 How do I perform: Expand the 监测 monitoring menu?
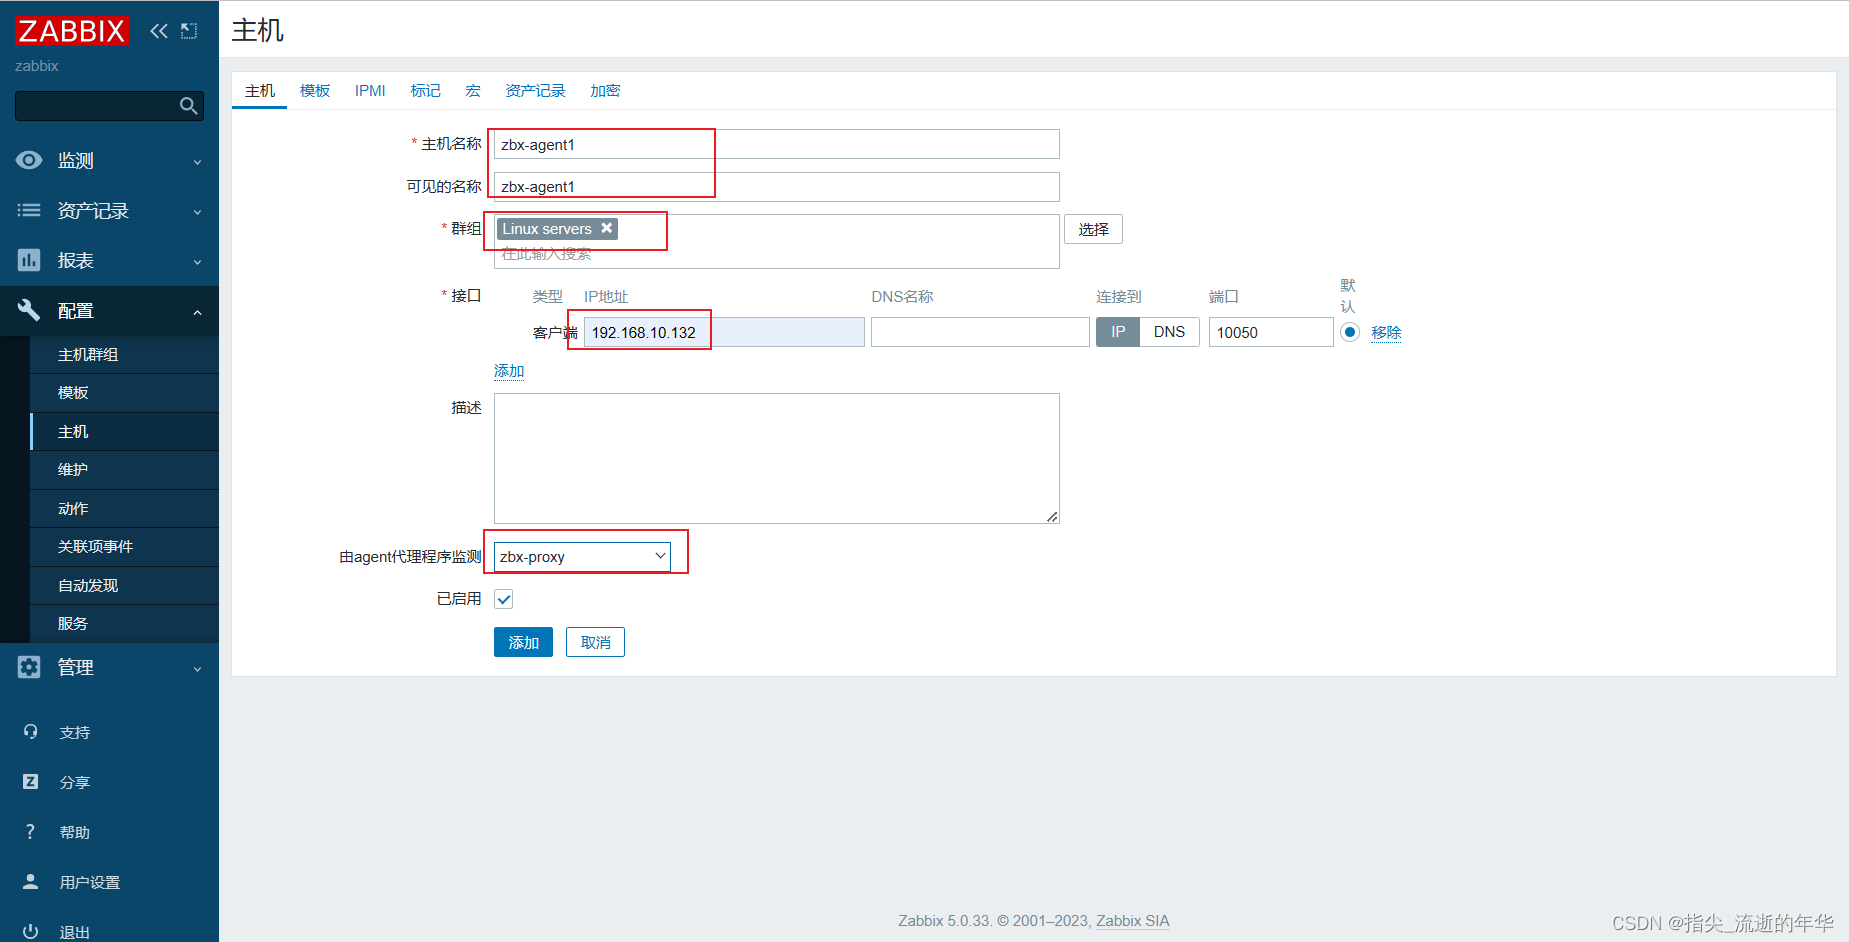point(109,160)
